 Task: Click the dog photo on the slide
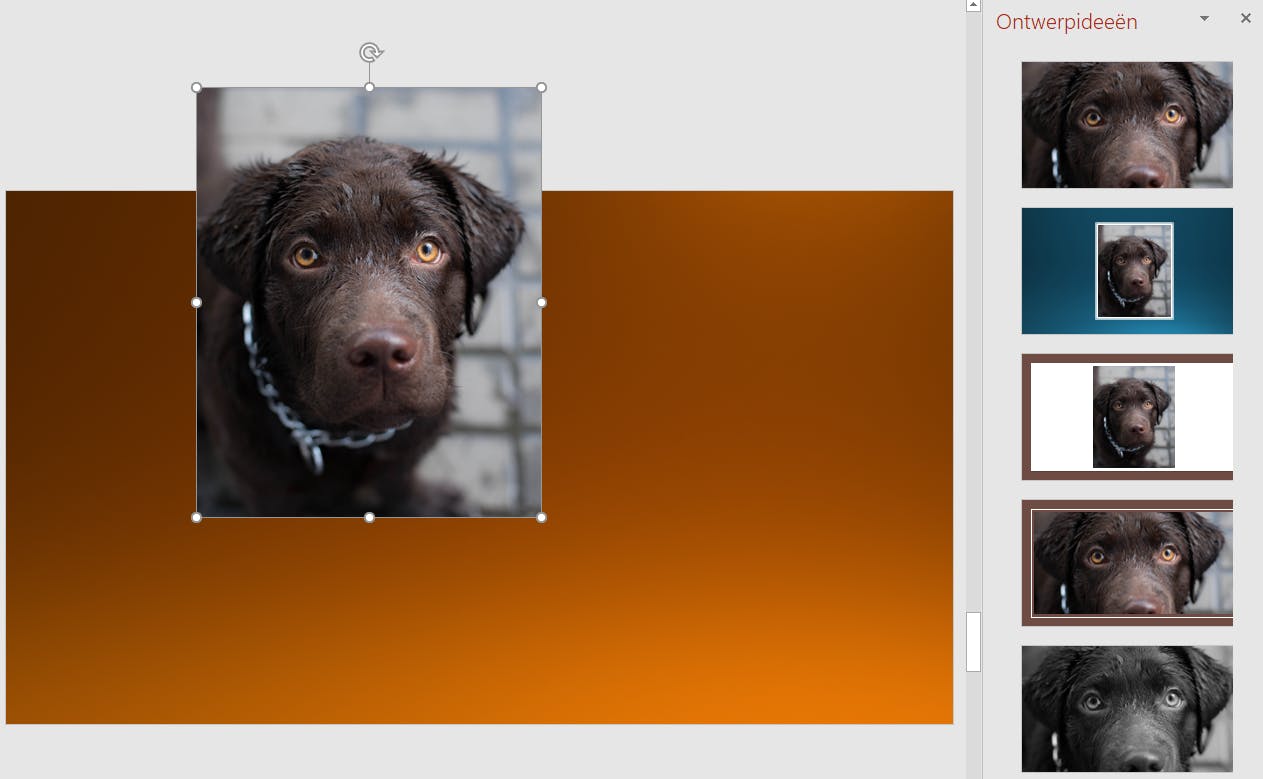click(x=369, y=302)
